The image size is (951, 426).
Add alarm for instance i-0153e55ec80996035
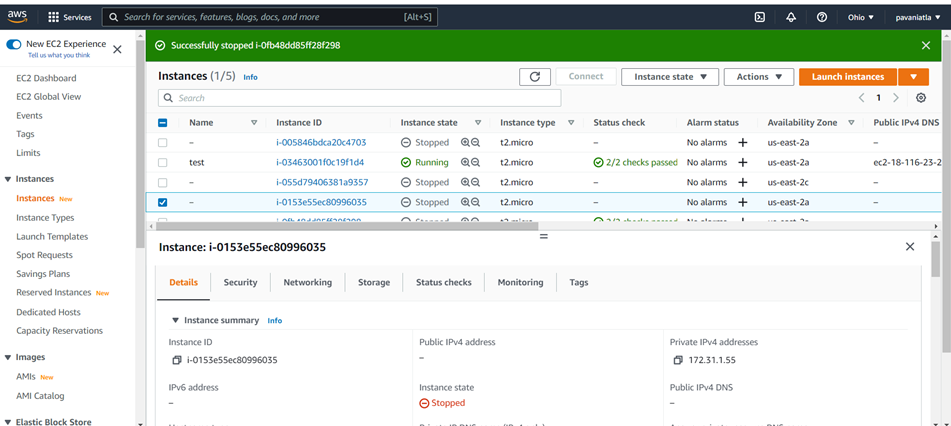742,202
